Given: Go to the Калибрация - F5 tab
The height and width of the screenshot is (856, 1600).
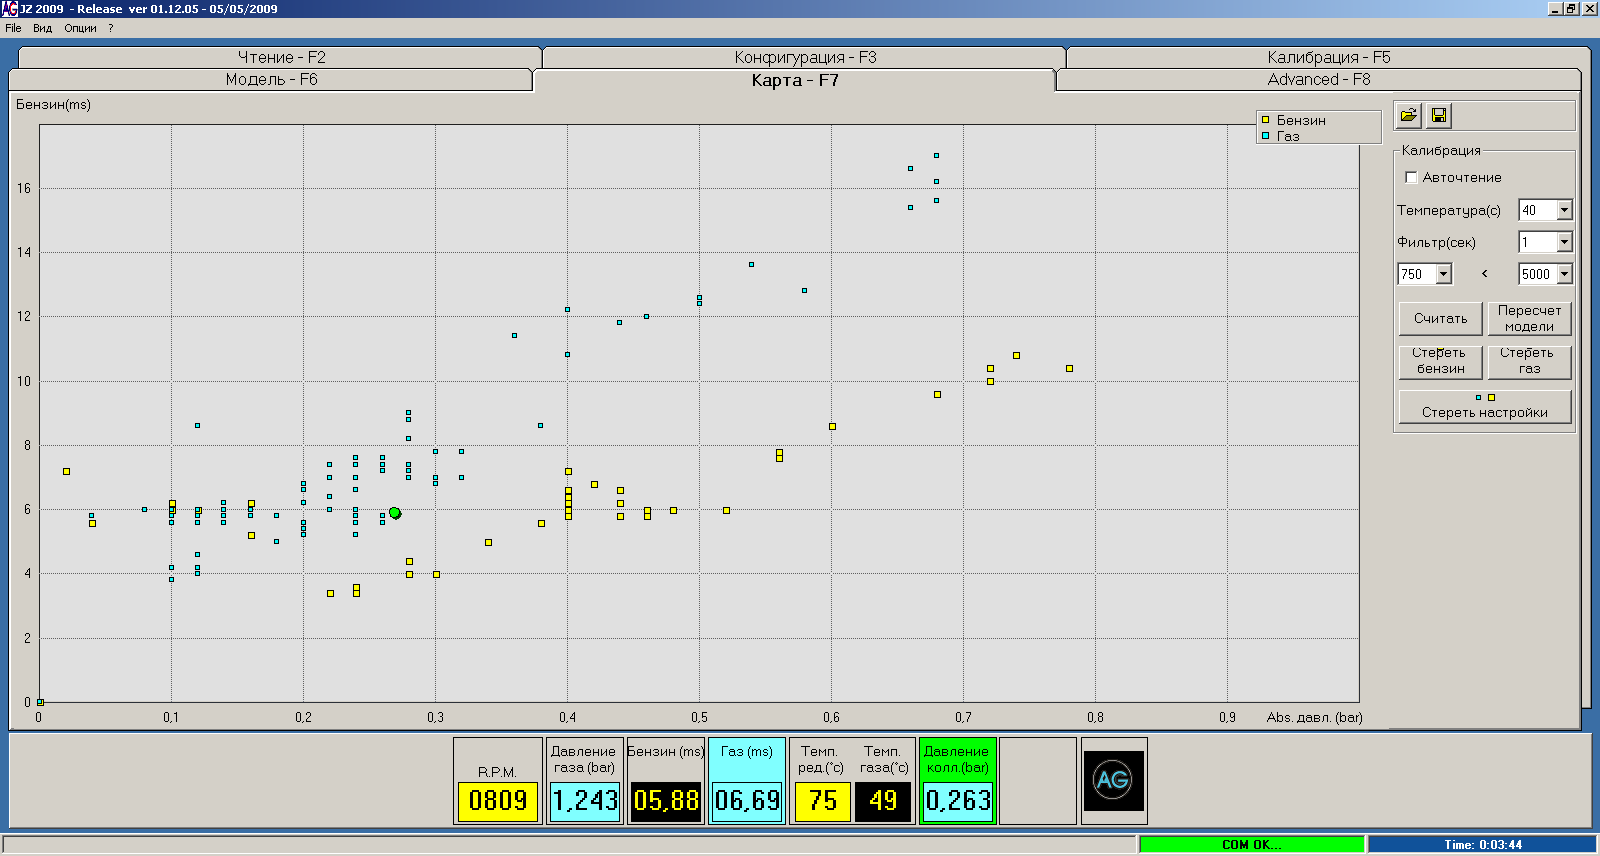Looking at the screenshot, I should click(1328, 57).
